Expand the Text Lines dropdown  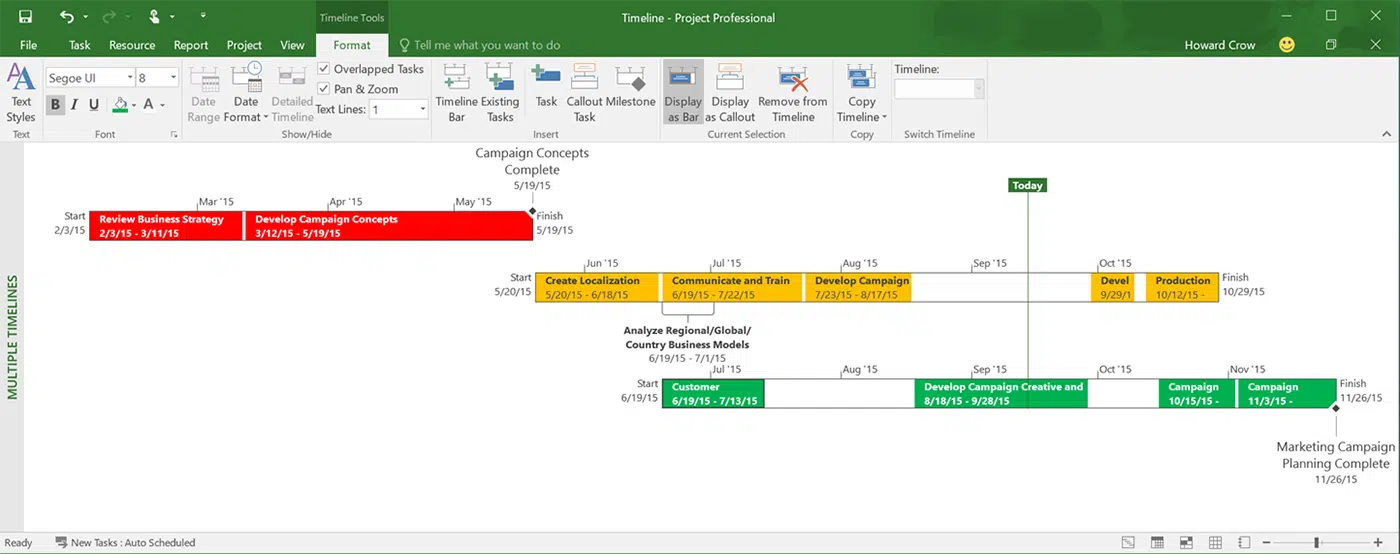[423, 110]
